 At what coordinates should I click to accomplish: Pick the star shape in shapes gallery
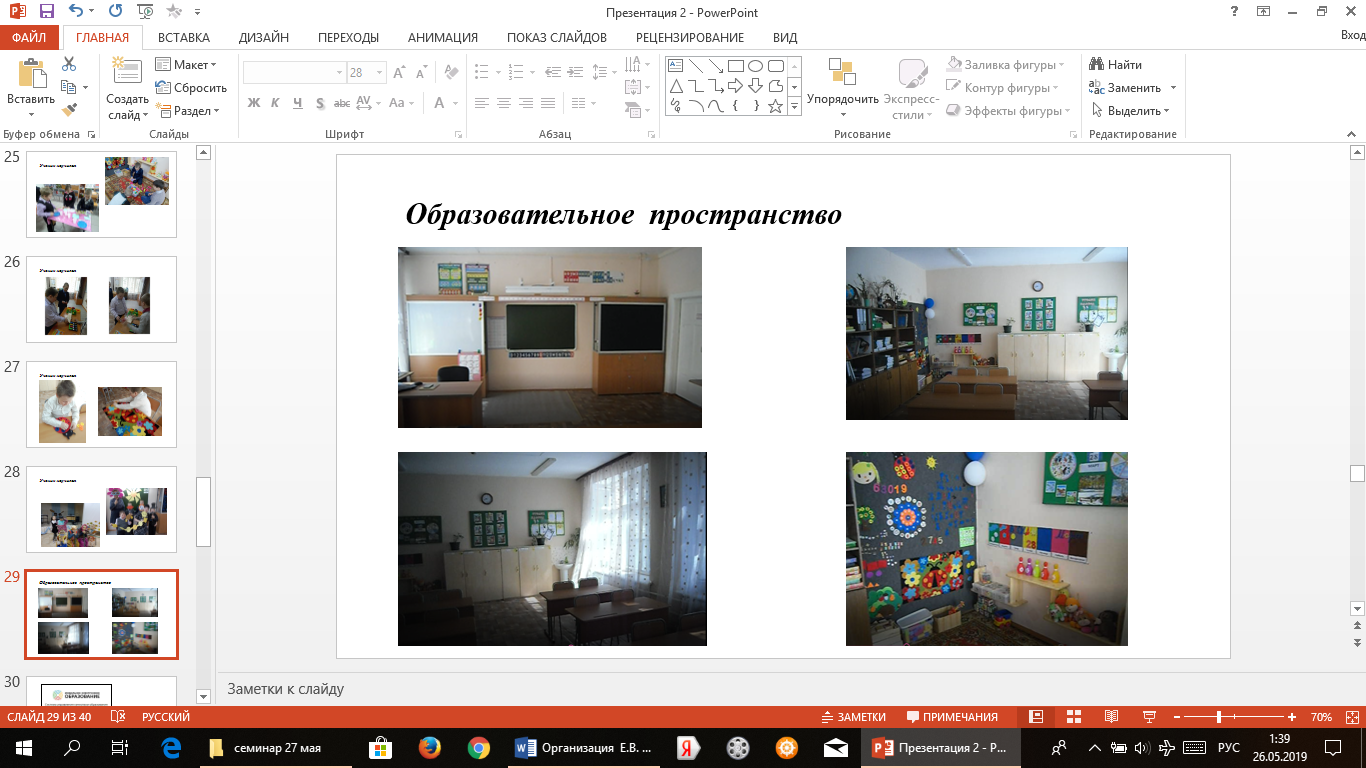(775, 106)
